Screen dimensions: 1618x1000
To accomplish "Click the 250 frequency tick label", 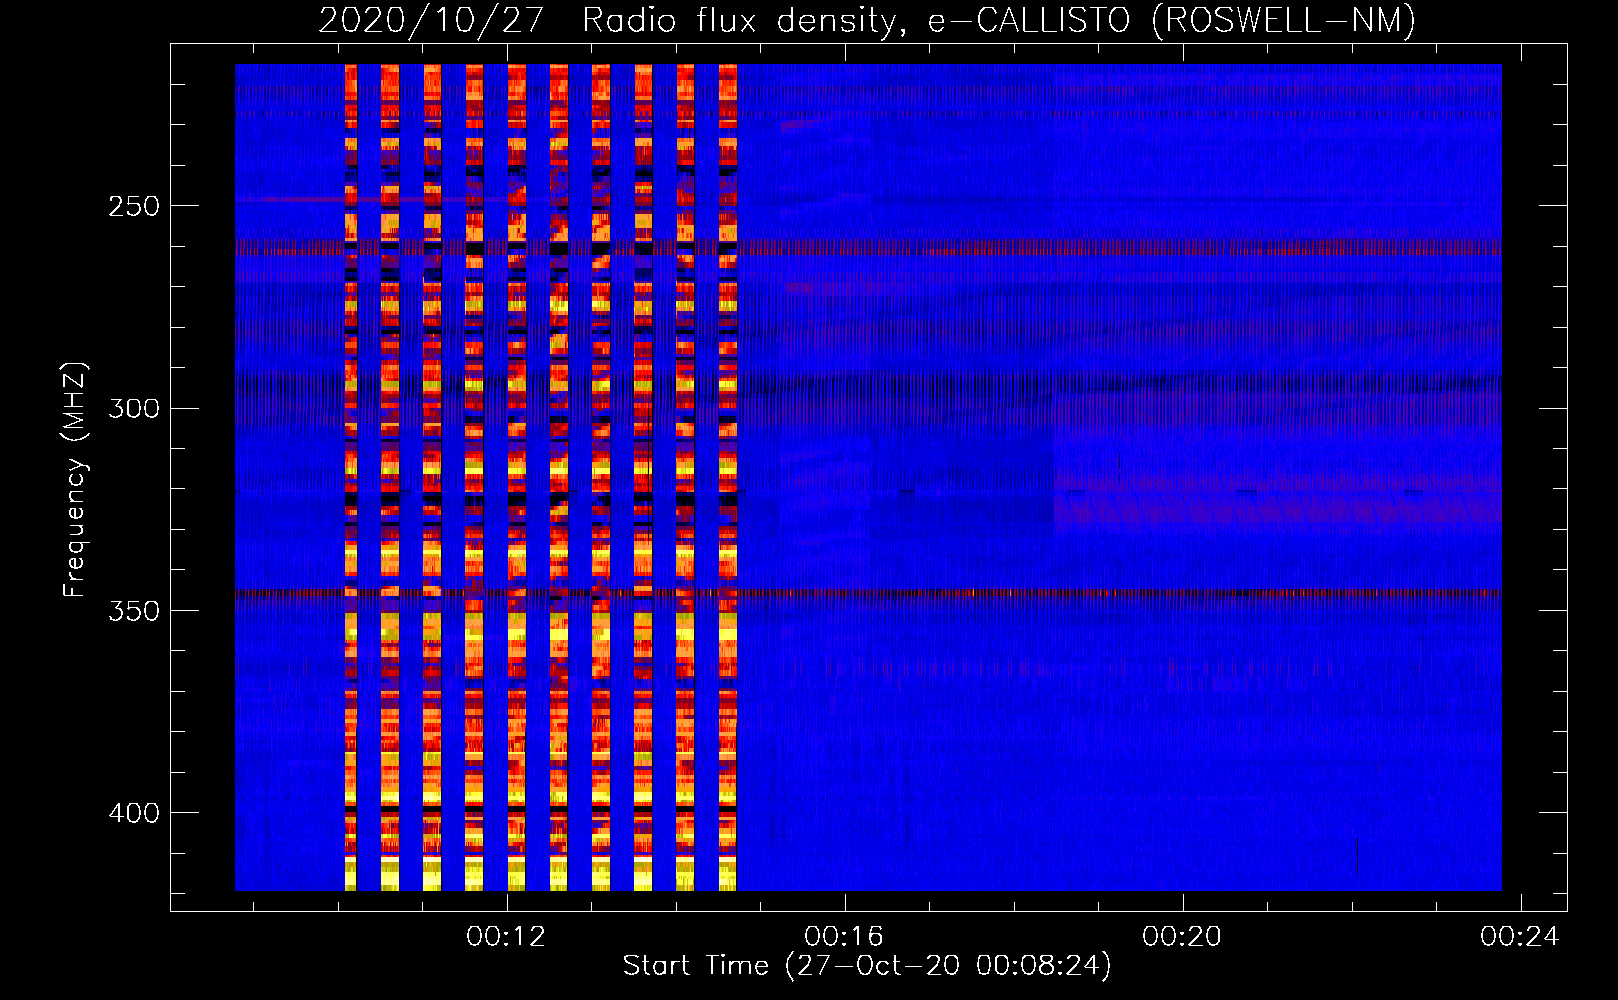I will click(134, 206).
